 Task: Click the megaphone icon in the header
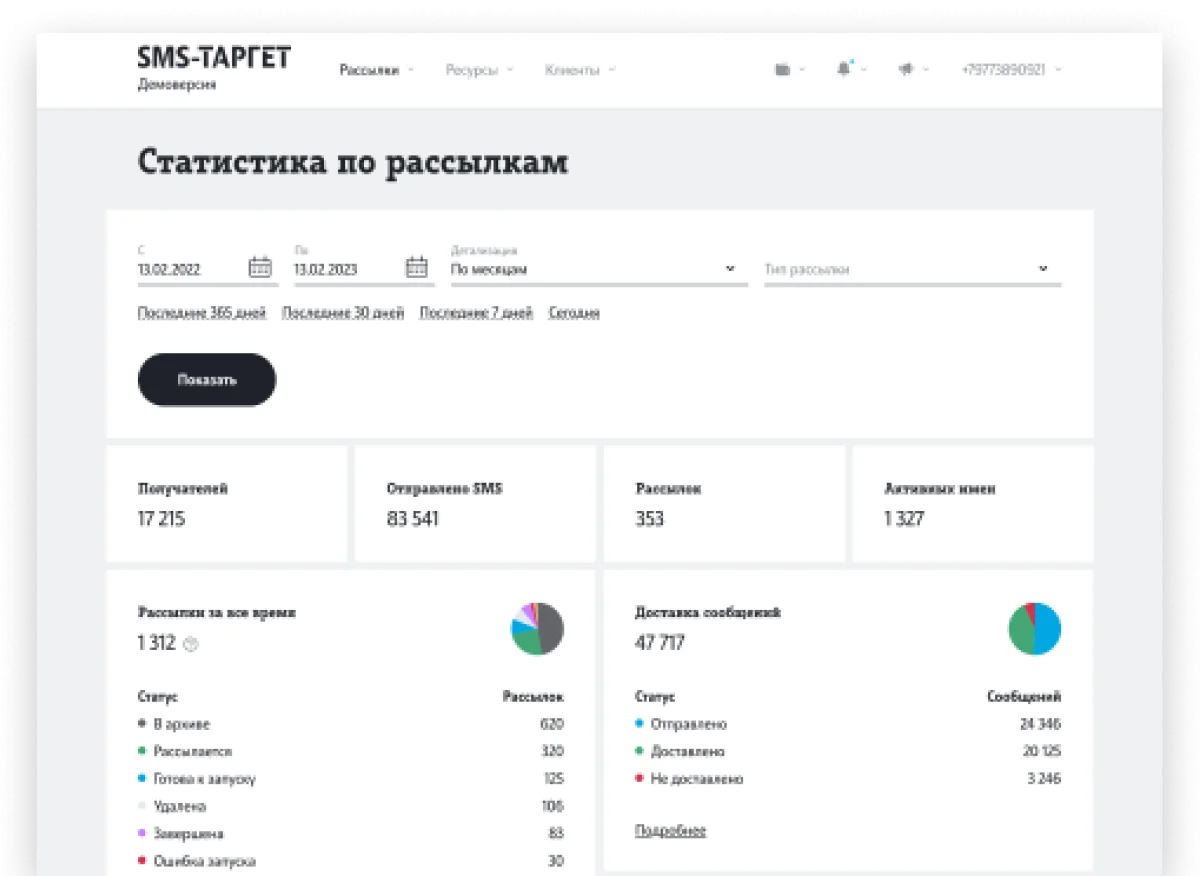906,70
